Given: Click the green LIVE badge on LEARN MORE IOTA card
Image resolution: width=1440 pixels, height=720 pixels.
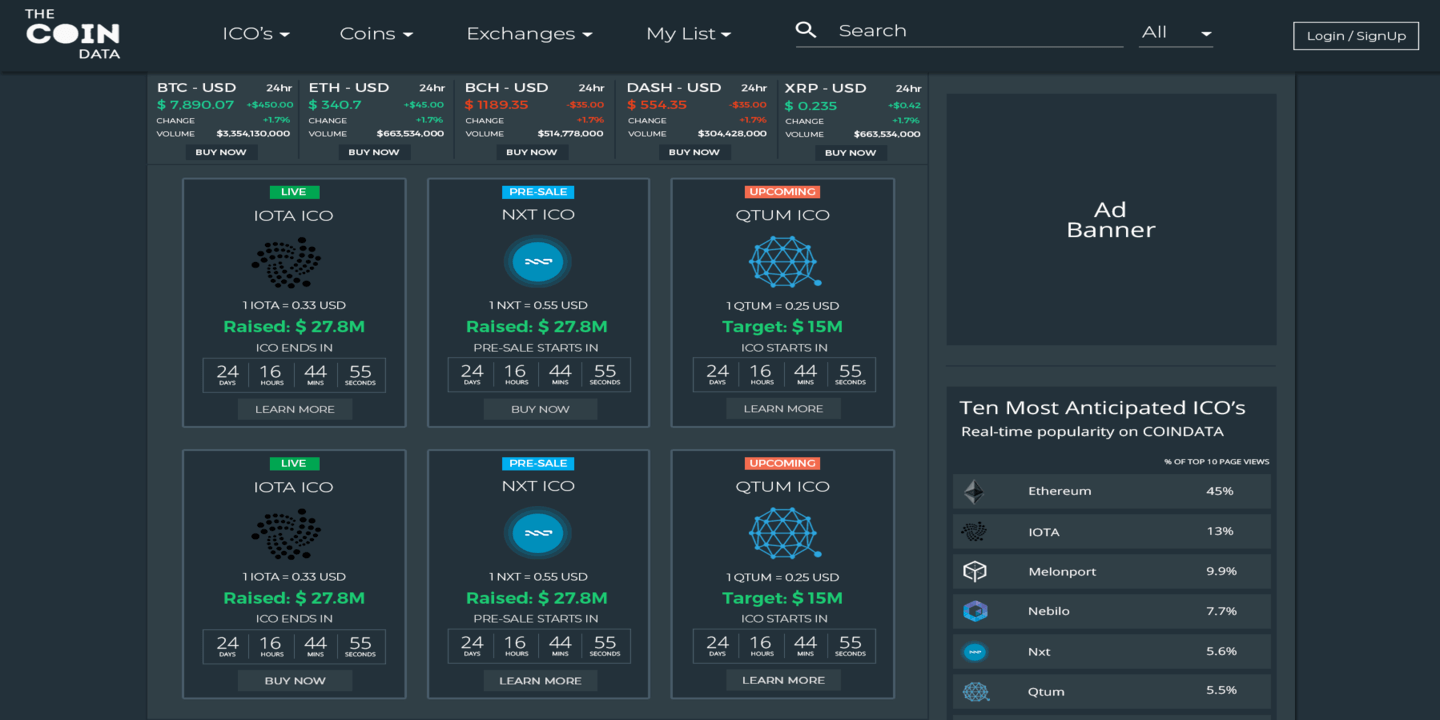Looking at the screenshot, I should pyautogui.click(x=294, y=192).
